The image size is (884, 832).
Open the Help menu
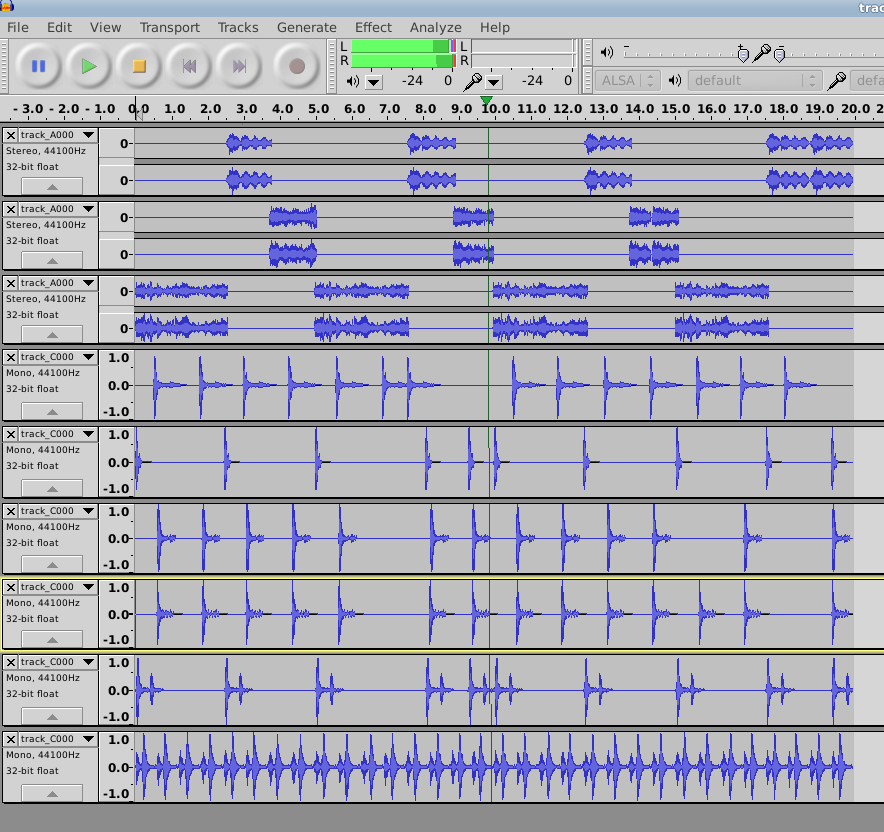[x=495, y=28]
